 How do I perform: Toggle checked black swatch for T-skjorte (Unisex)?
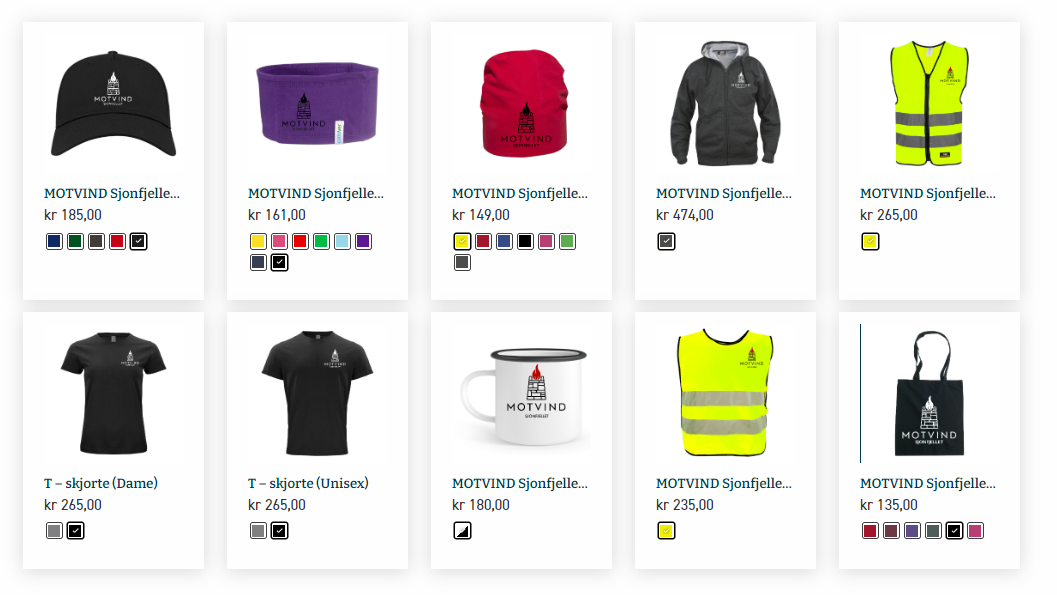tap(279, 531)
